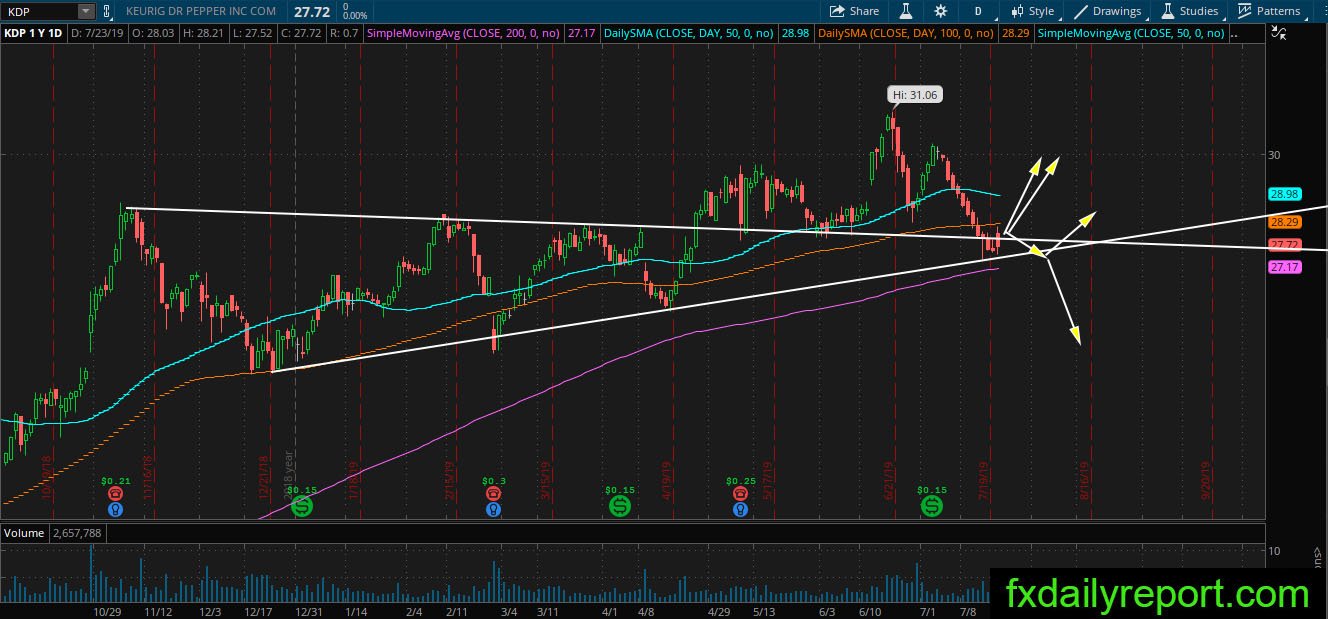Open the Drawings menu
1328x619 pixels.
(x=1108, y=11)
